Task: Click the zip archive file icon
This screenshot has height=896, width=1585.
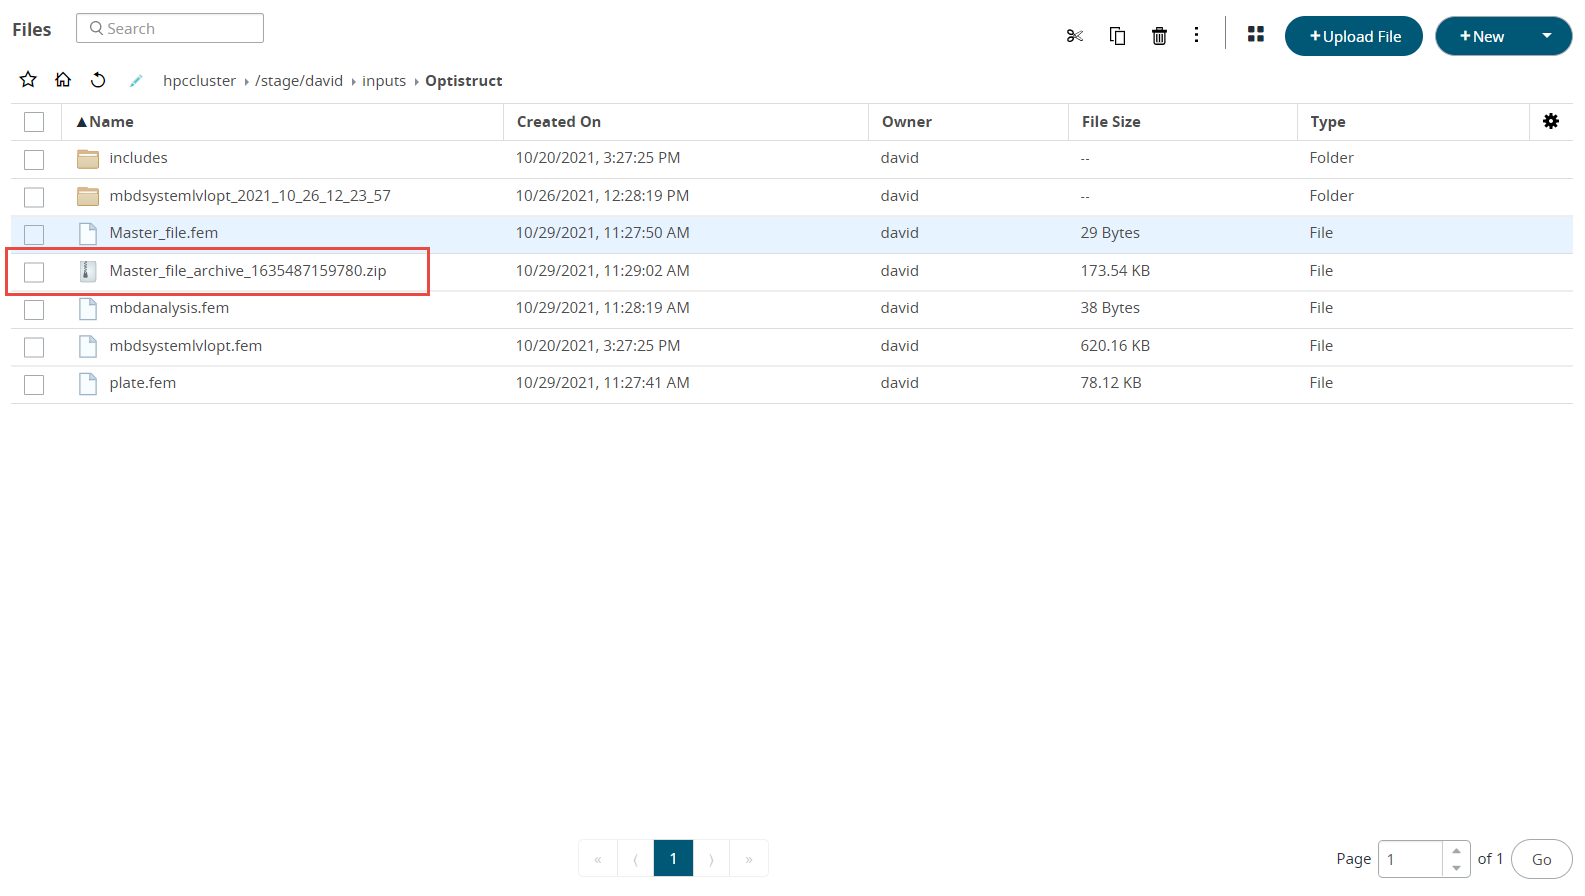Action: [88, 271]
